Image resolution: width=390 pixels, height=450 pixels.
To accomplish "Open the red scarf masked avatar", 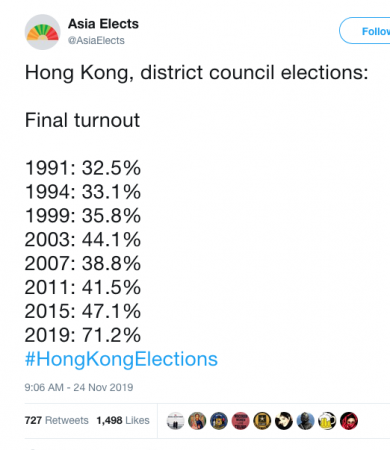I will [x=349, y=421].
